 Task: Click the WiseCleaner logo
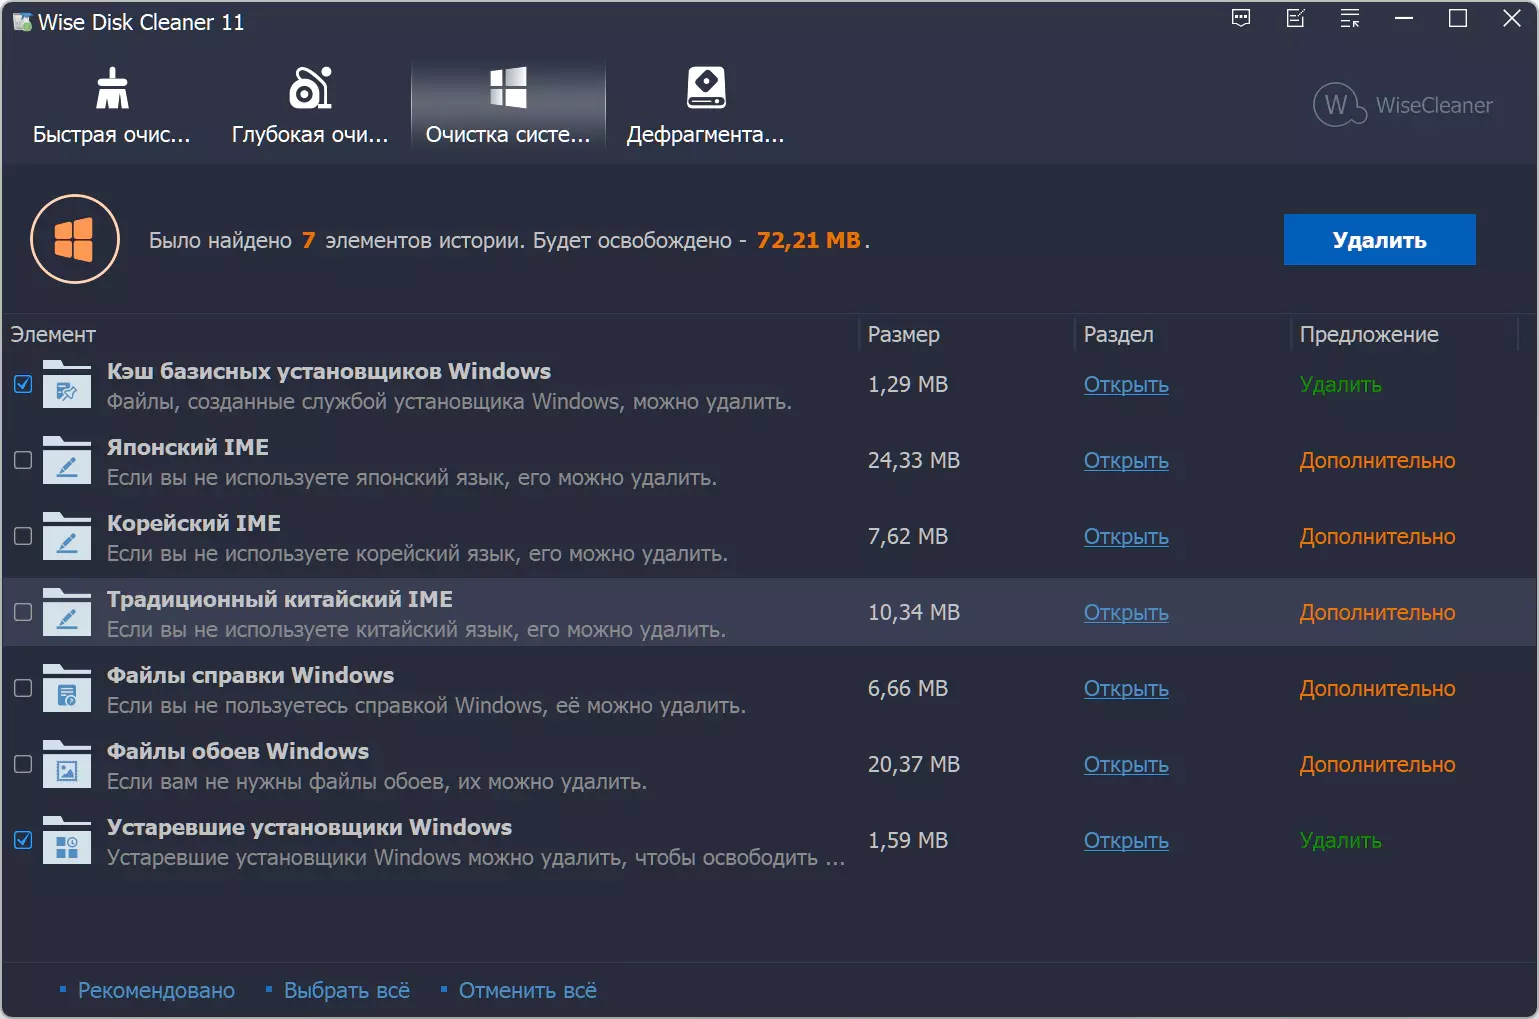point(1402,105)
